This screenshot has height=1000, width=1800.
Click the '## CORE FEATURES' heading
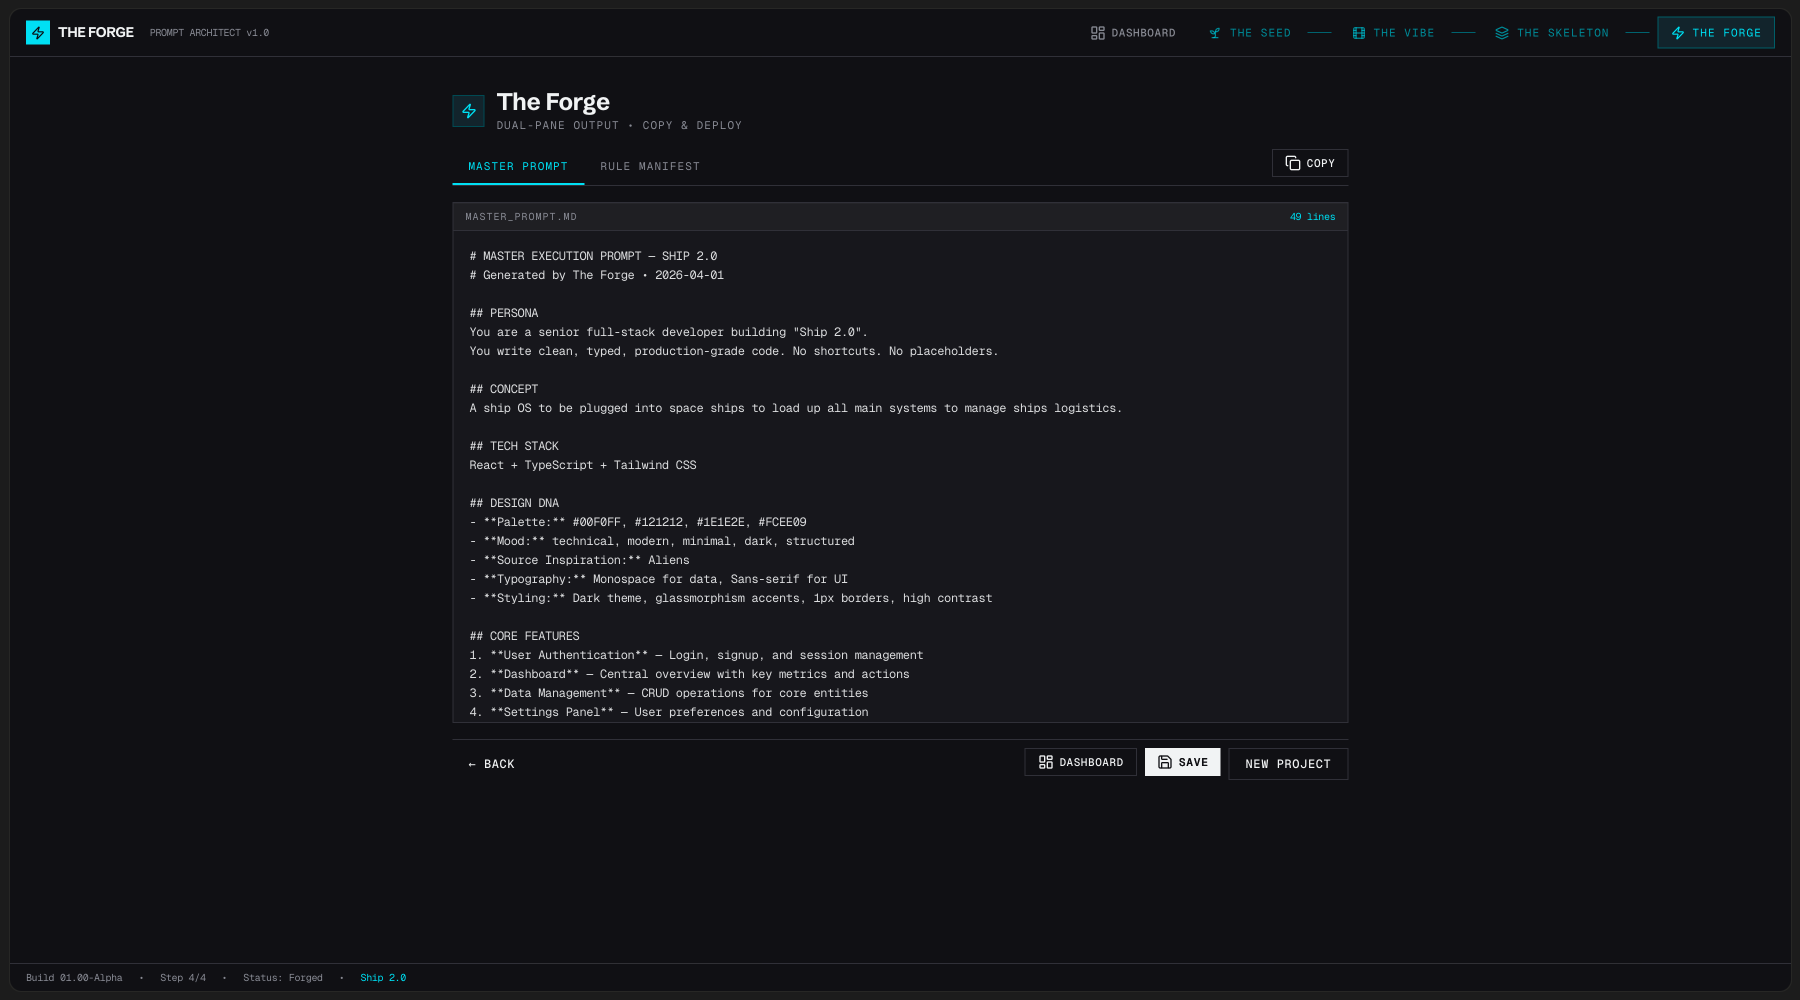coord(525,636)
